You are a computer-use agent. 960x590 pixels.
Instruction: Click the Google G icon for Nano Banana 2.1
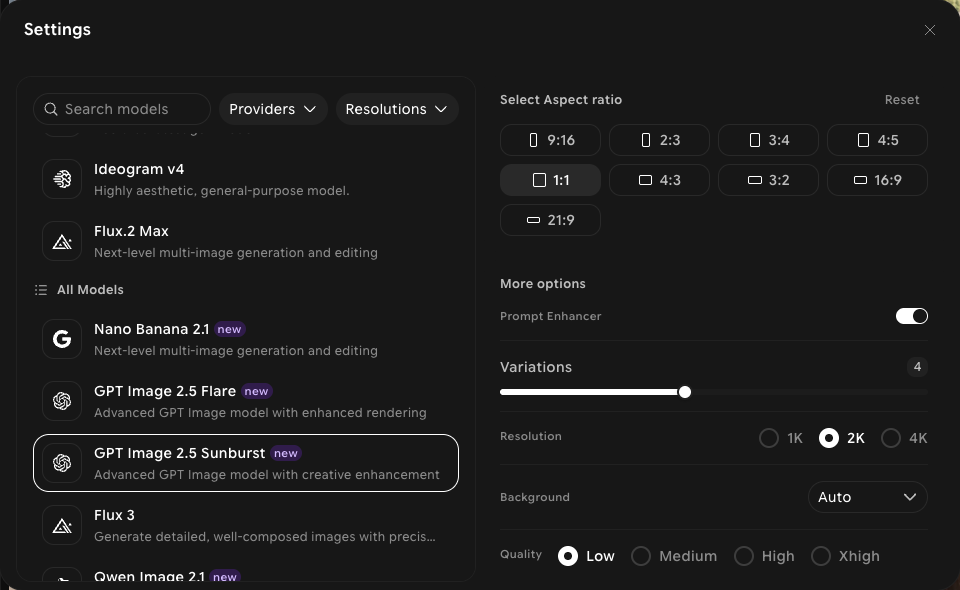62,339
